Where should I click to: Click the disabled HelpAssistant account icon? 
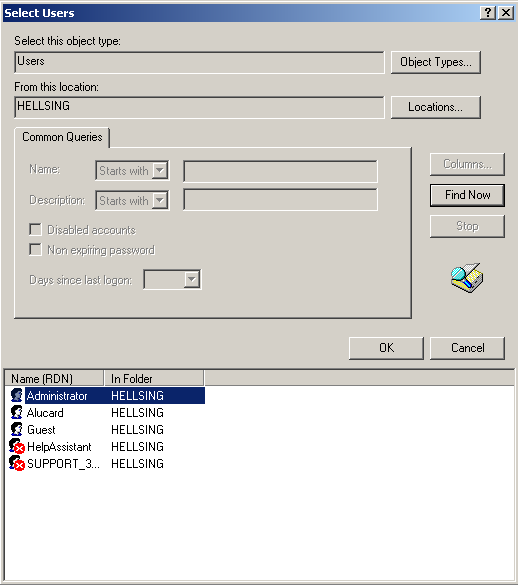coord(17,446)
